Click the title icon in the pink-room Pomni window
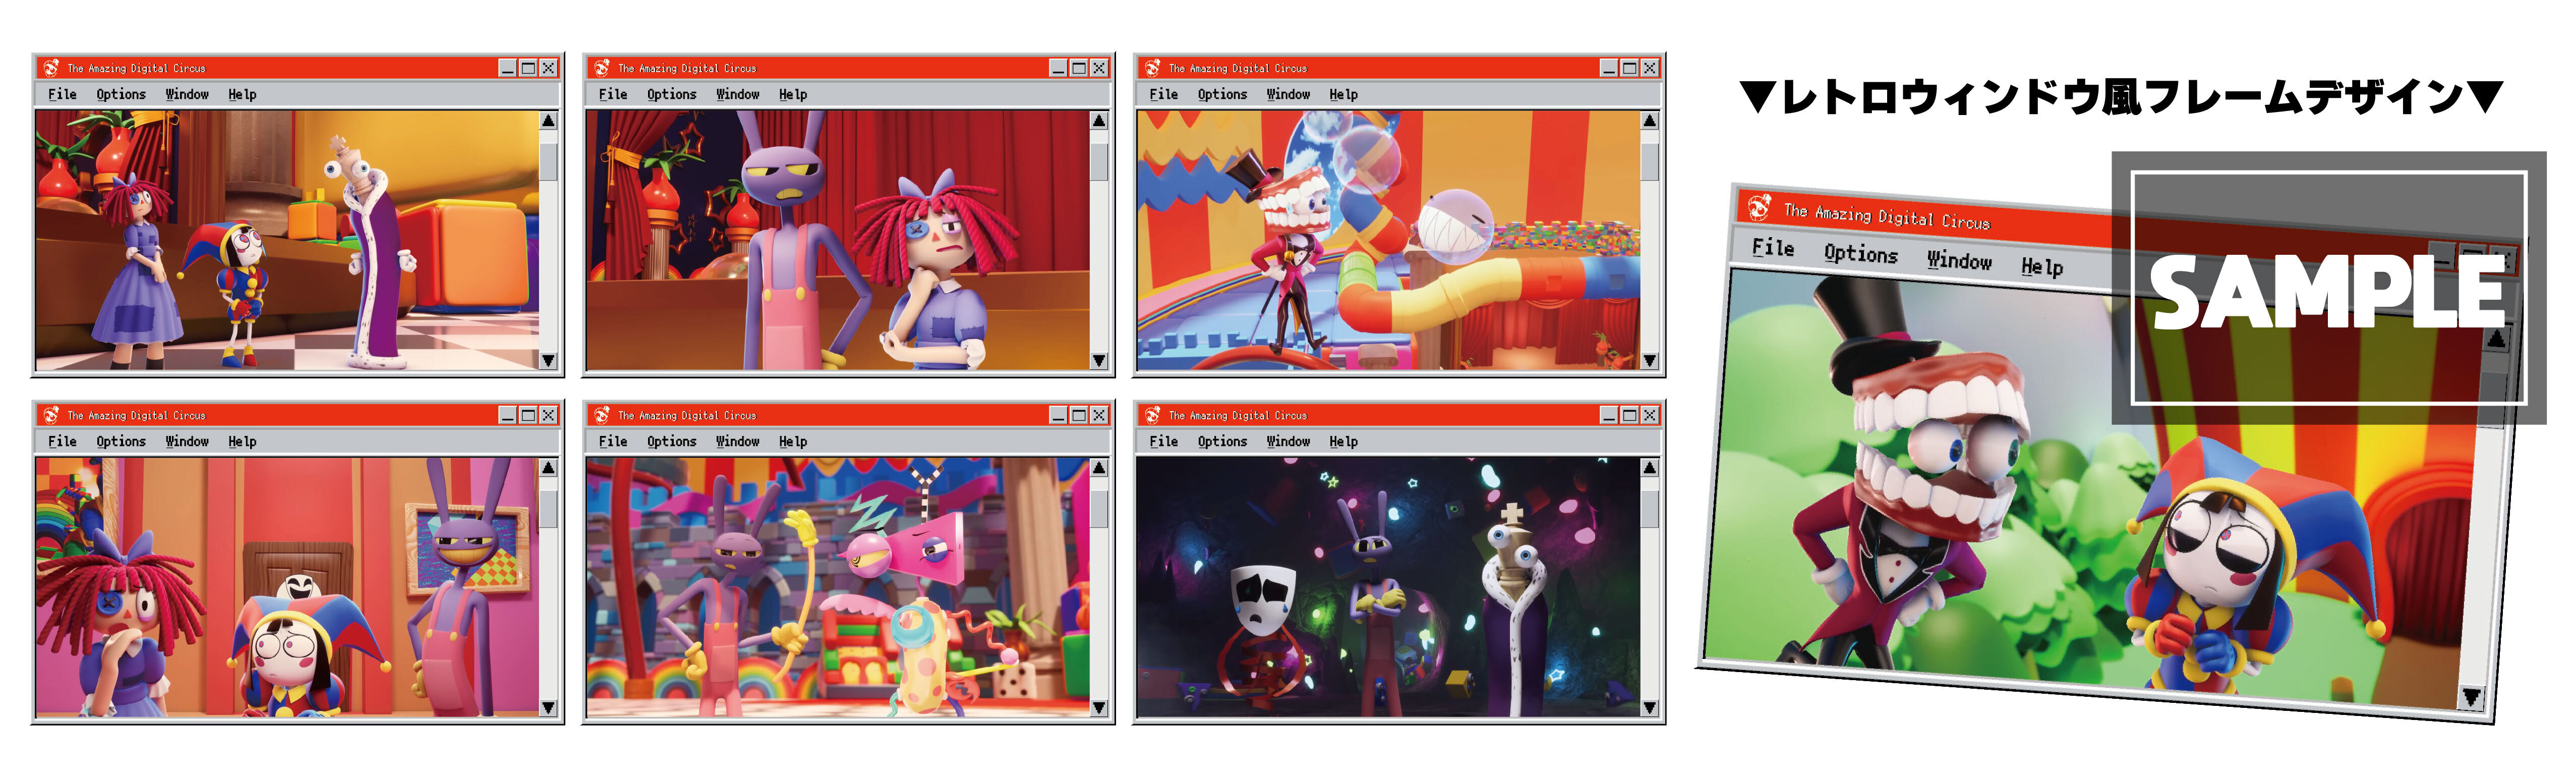 [51, 415]
